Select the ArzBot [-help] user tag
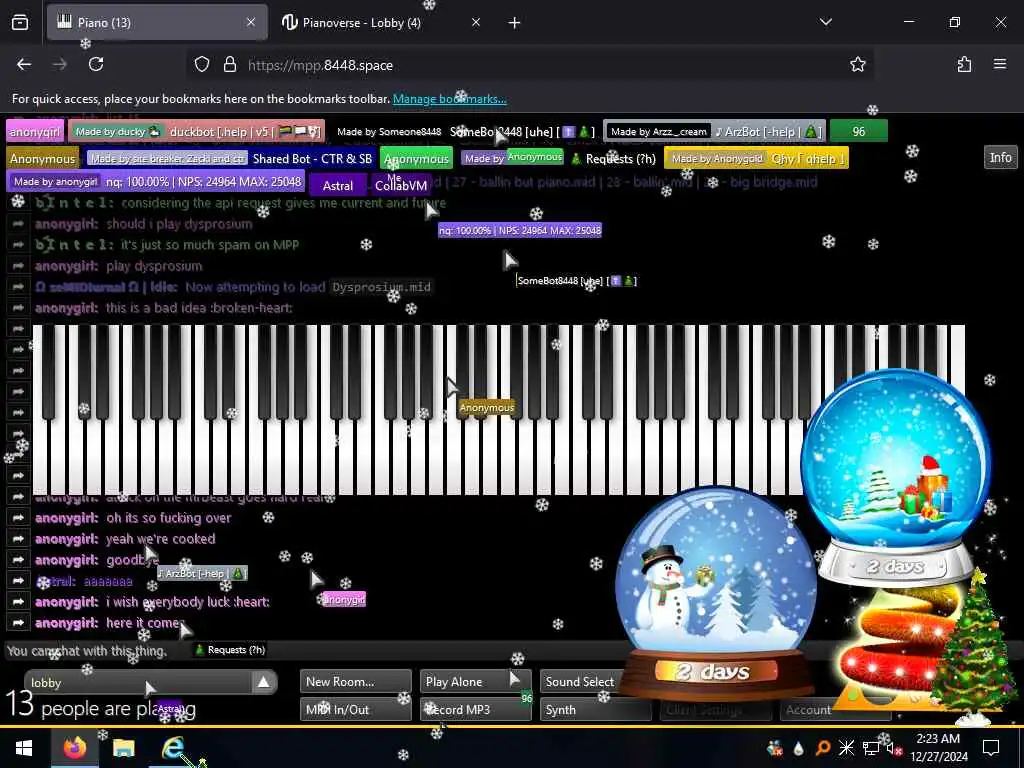The width and height of the screenshot is (1024, 768). coord(714,131)
